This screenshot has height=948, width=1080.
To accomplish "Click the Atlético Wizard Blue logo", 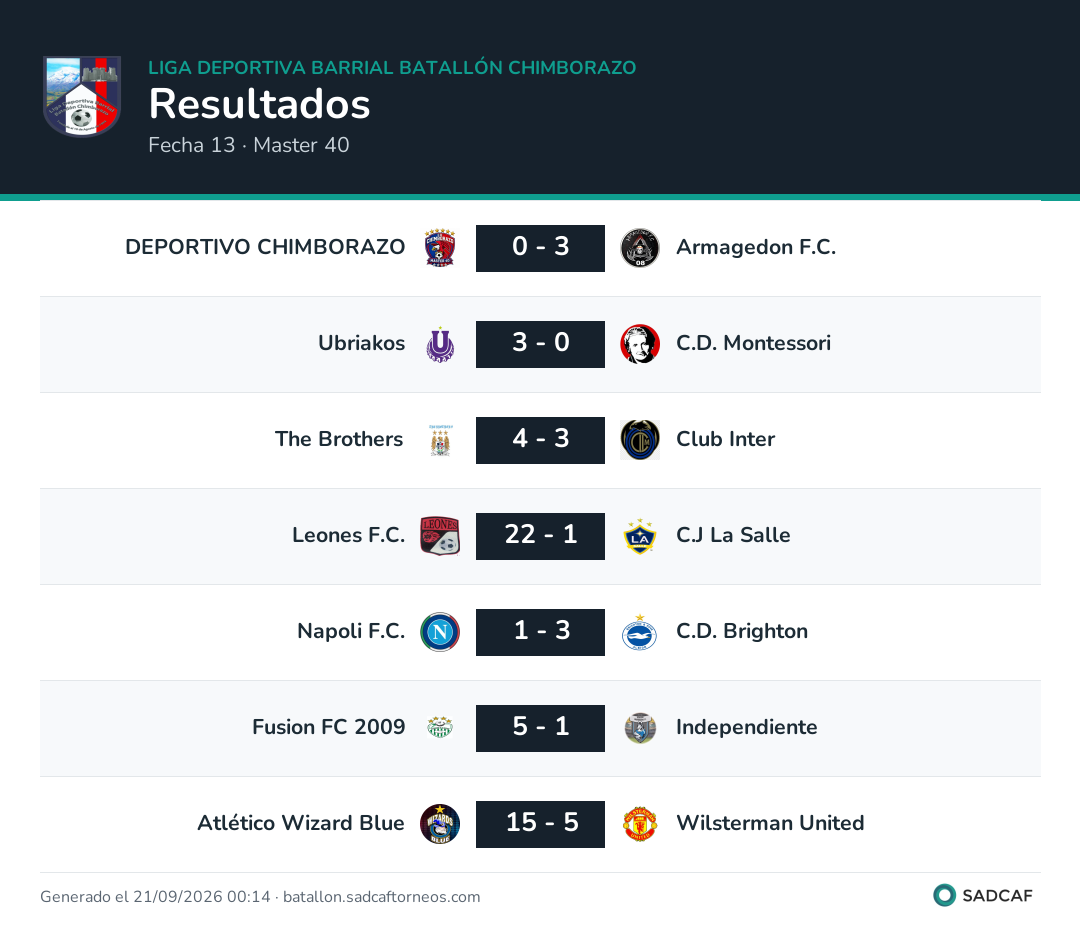I will tap(440, 824).
